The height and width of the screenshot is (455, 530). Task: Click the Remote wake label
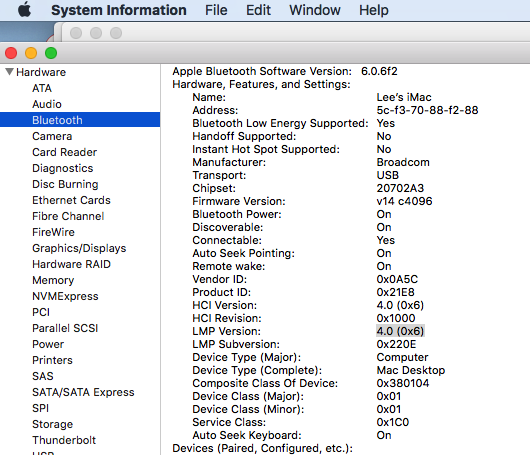click(229, 266)
